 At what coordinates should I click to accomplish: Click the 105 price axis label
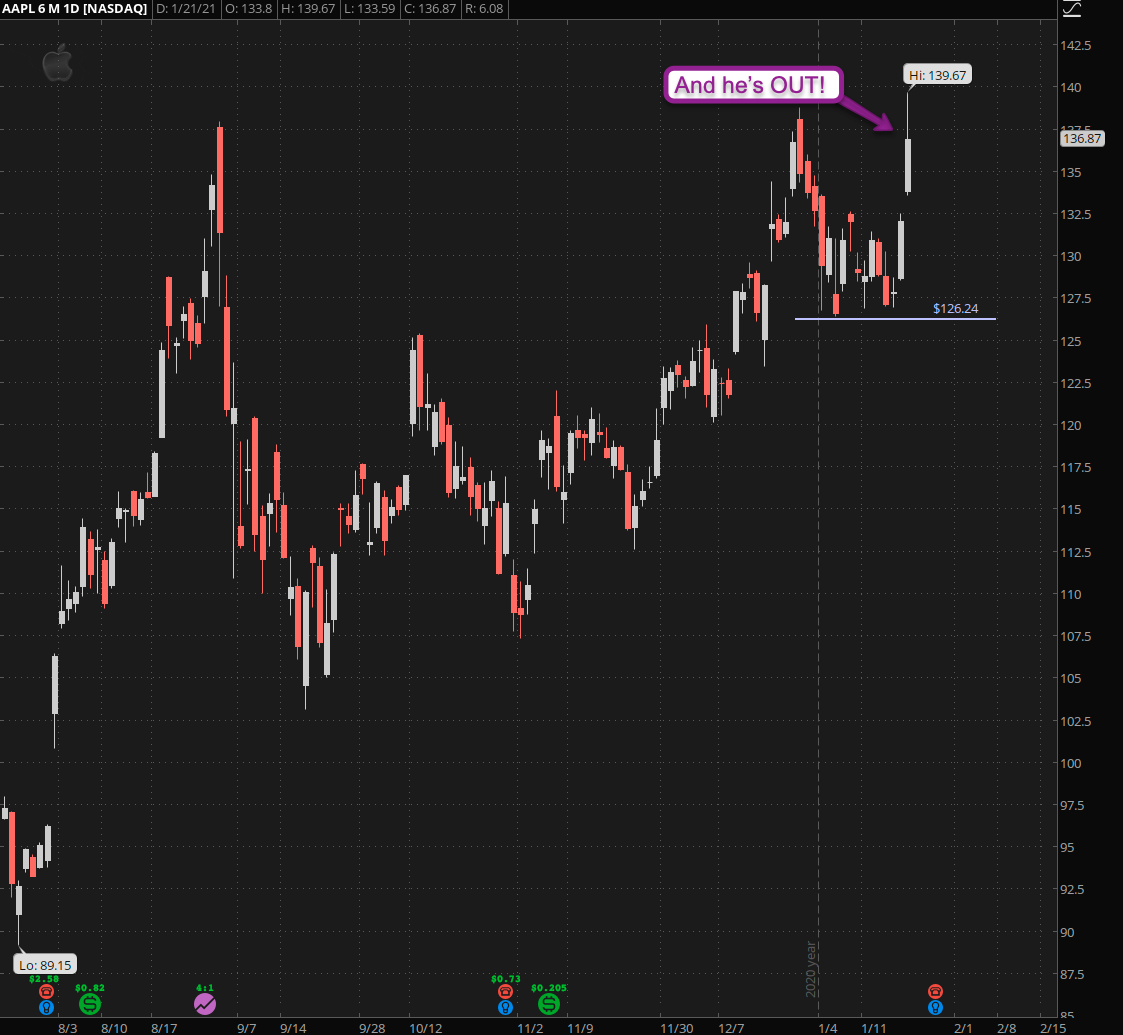pyautogui.click(x=1071, y=678)
